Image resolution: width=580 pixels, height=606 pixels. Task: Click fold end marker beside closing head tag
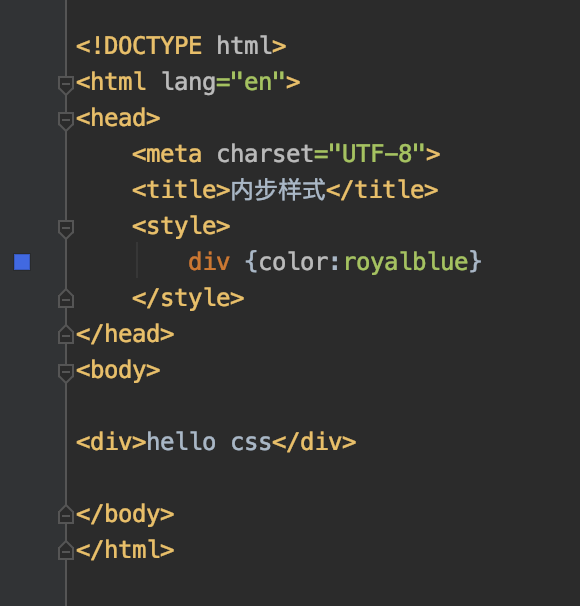tap(66, 335)
